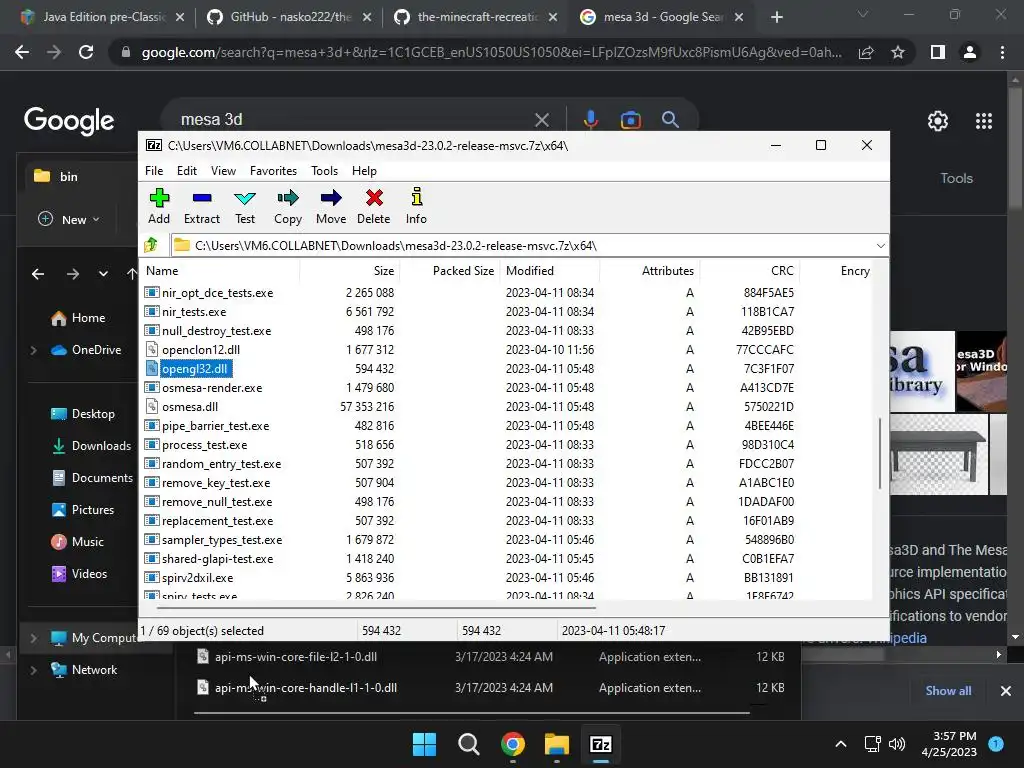
Task: Open the Tools menu in 7-Zip
Action: [x=324, y=170]
